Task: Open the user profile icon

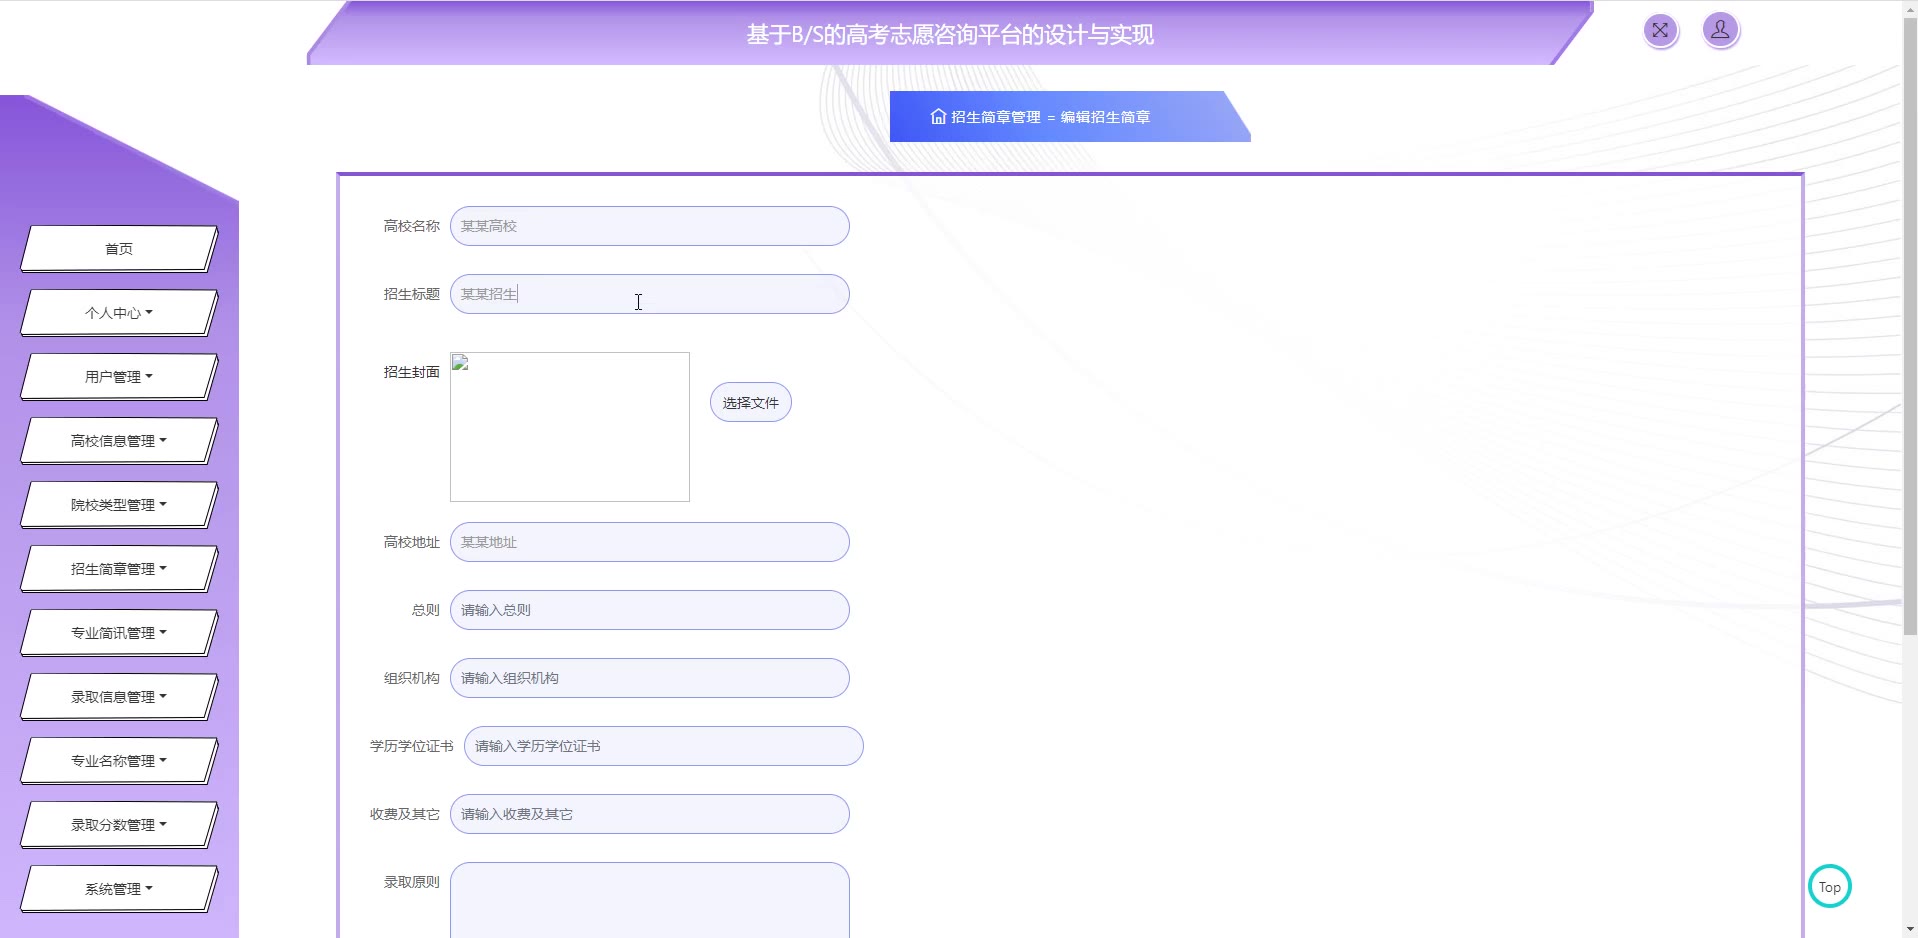Action: click(1720, 31)
